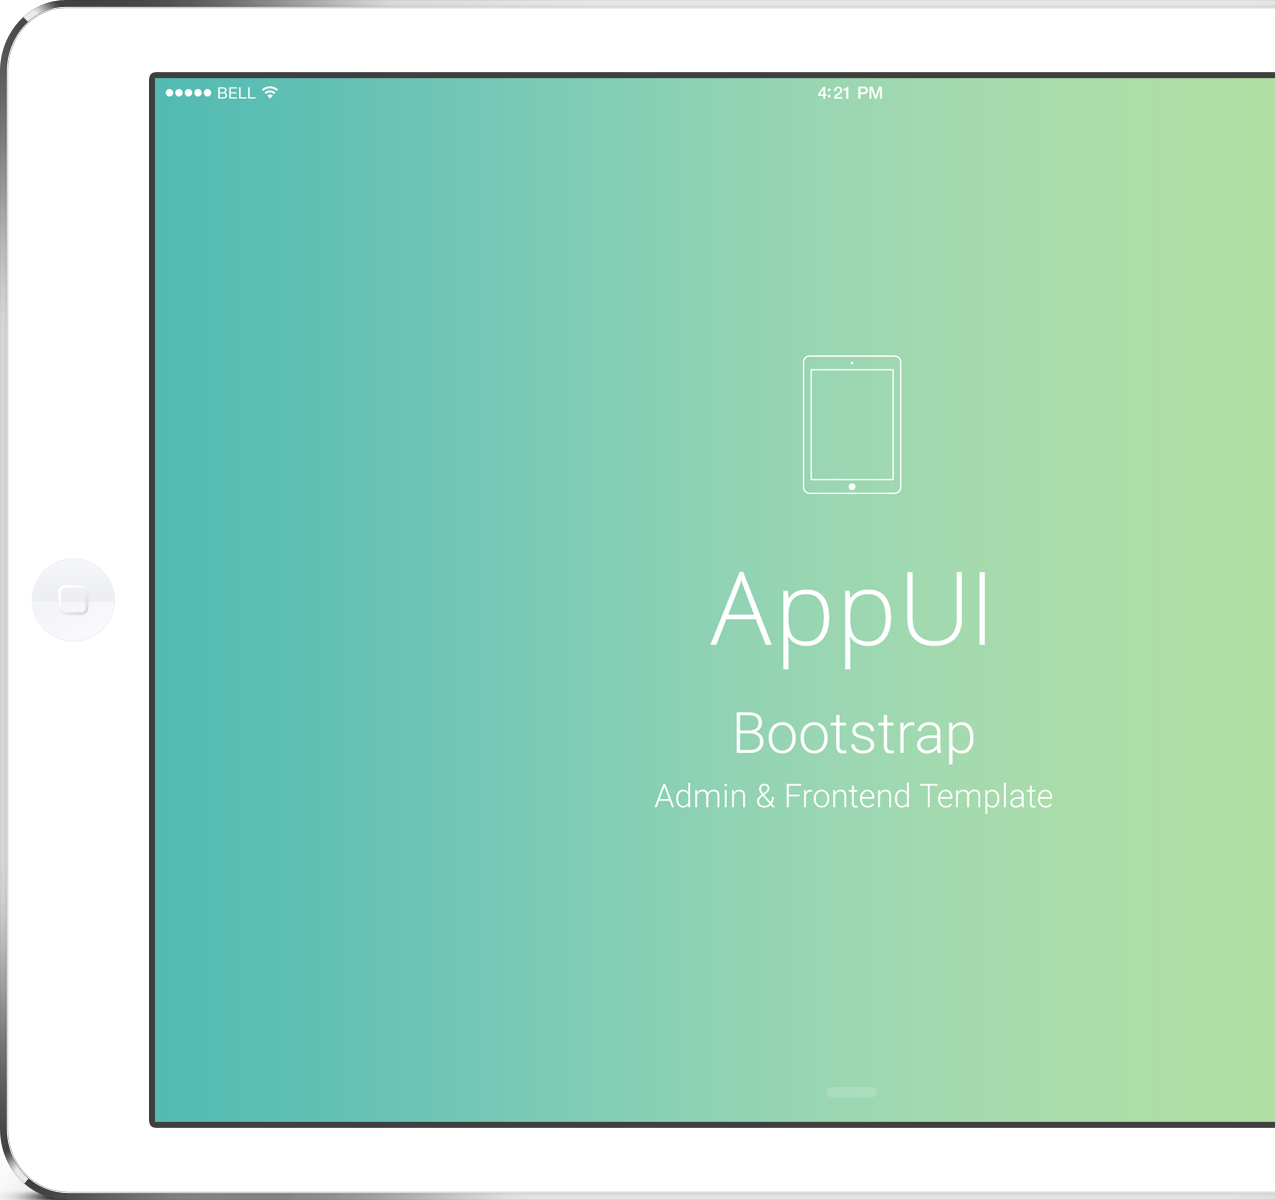
Task: Click the home dot on tablet icon
Action: pyautogui.click(x=852, y=487)
